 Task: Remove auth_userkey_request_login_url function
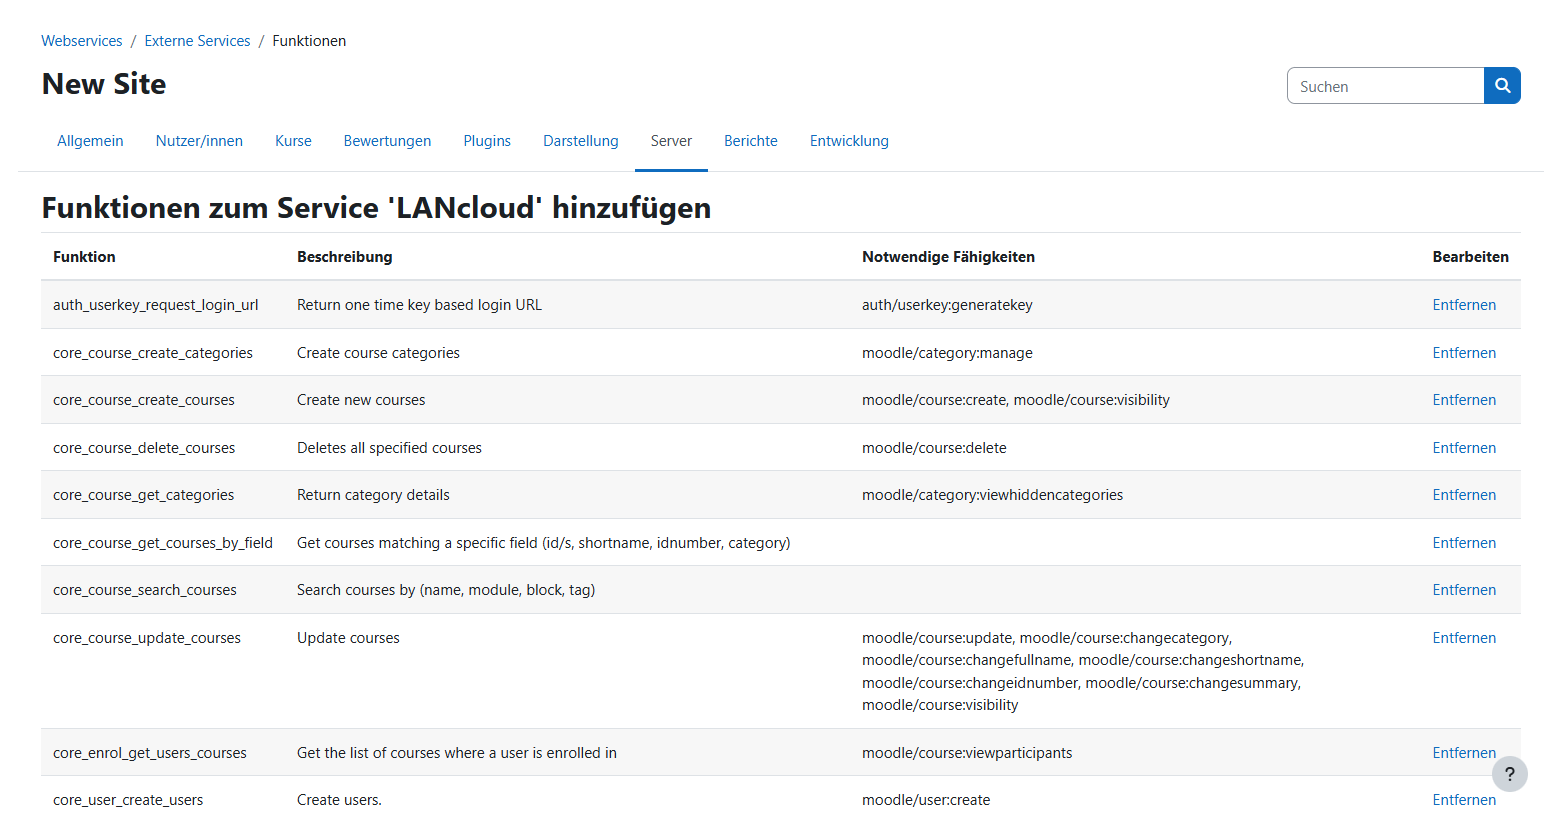click(1463, 305)
